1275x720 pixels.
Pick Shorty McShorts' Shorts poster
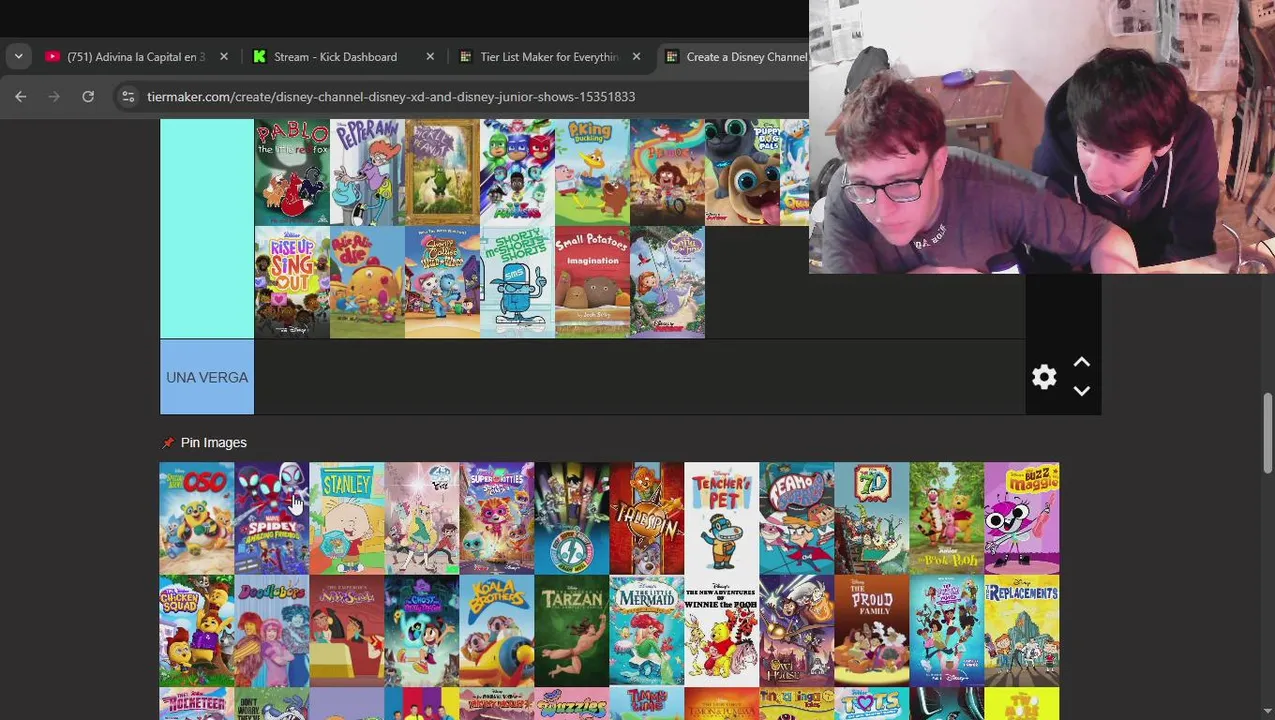517,282
